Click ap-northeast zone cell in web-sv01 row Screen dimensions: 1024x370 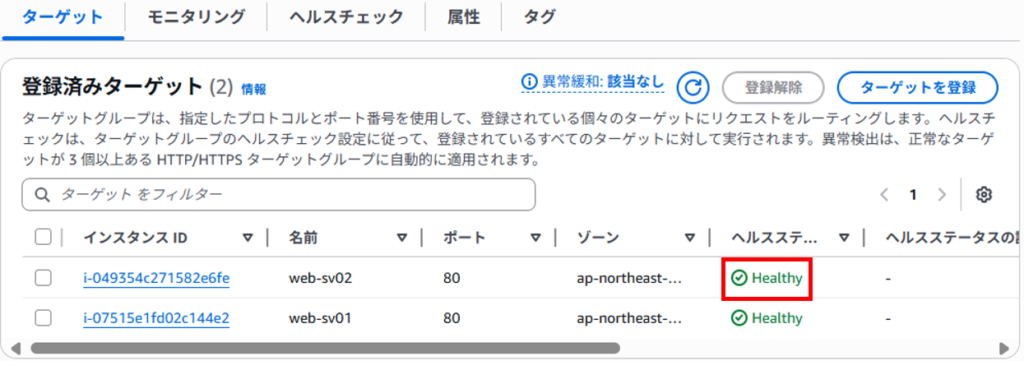(630, 318)
